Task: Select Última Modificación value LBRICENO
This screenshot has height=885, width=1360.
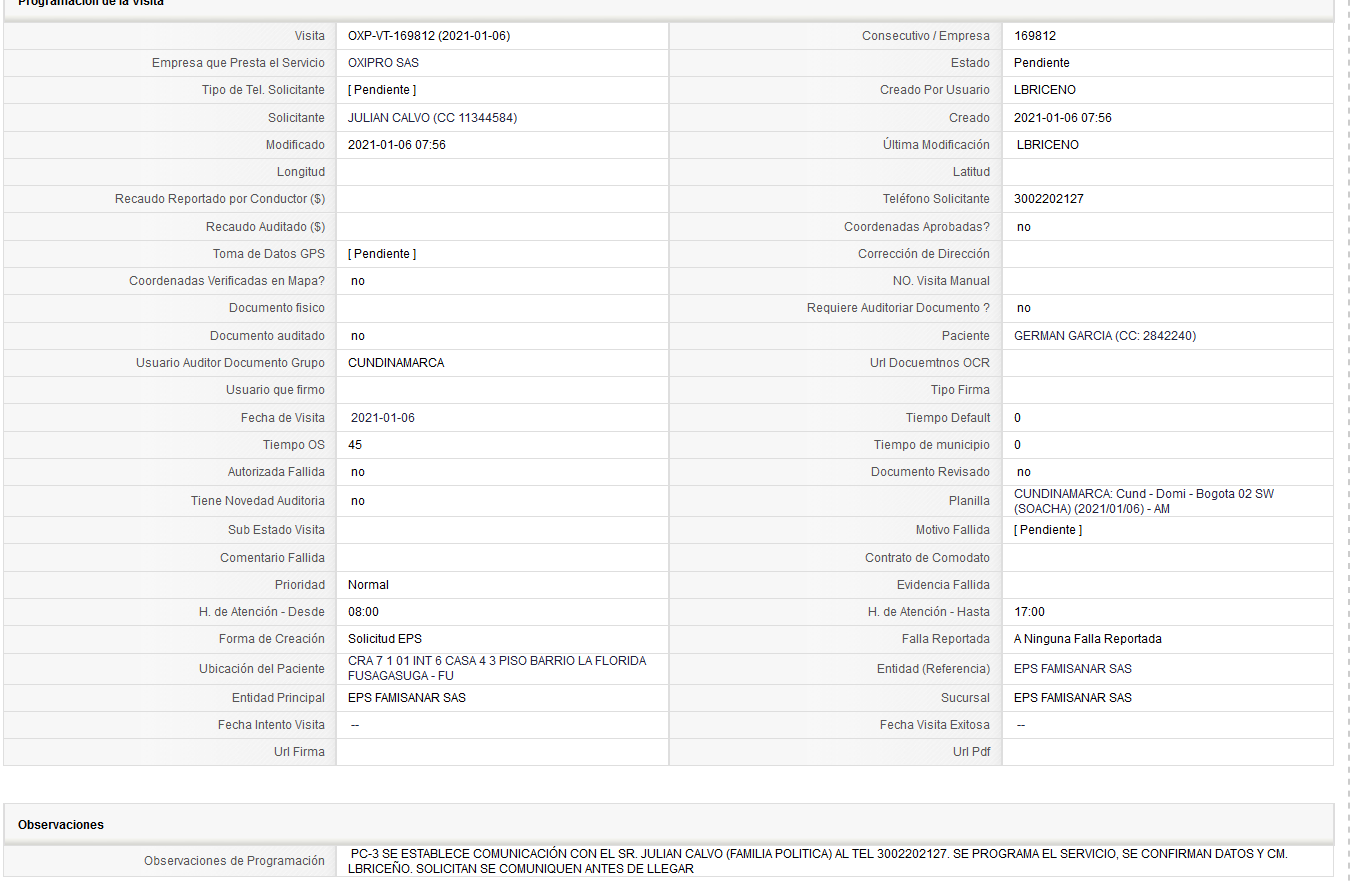Action: [x=1048, y=145]
